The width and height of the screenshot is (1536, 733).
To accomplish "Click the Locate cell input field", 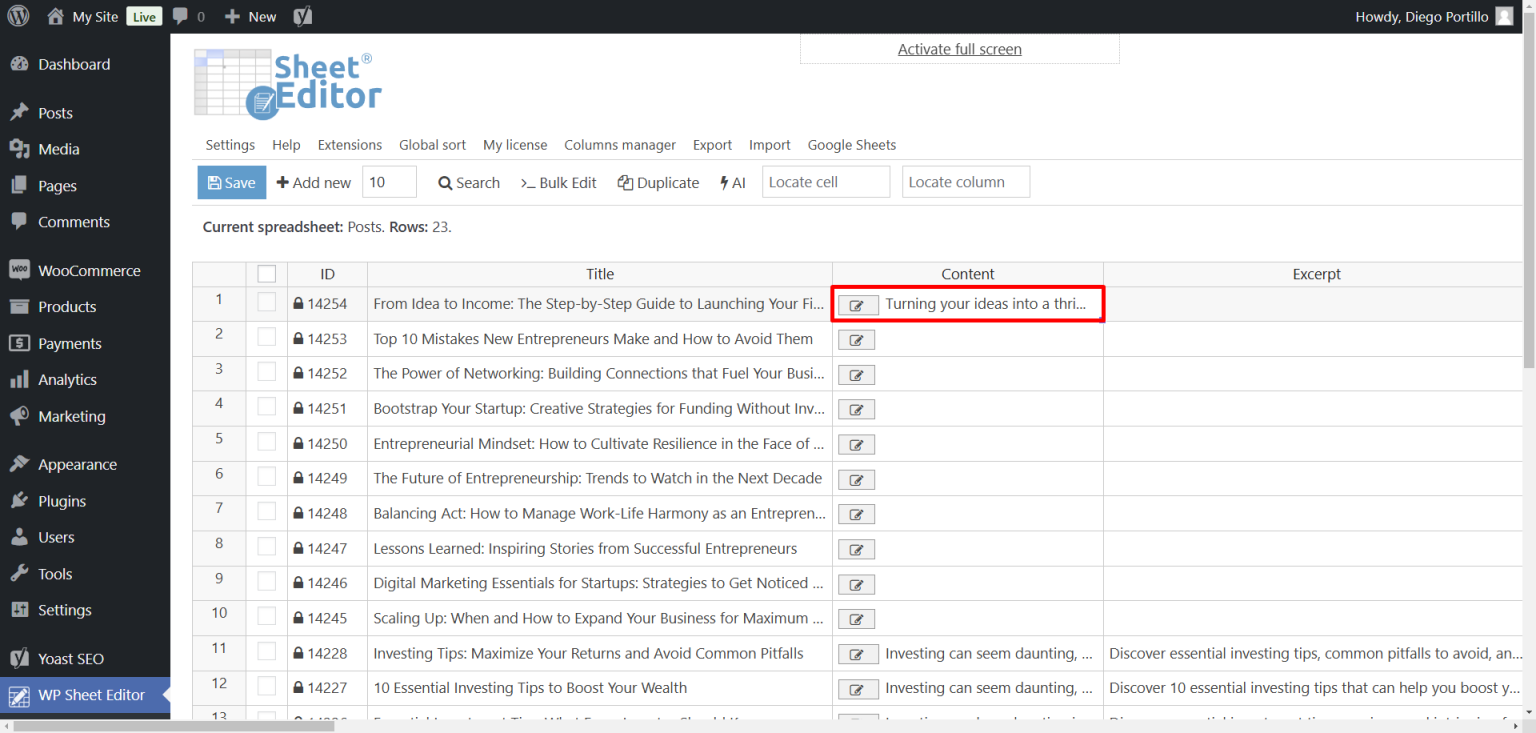I will point(825,181).
